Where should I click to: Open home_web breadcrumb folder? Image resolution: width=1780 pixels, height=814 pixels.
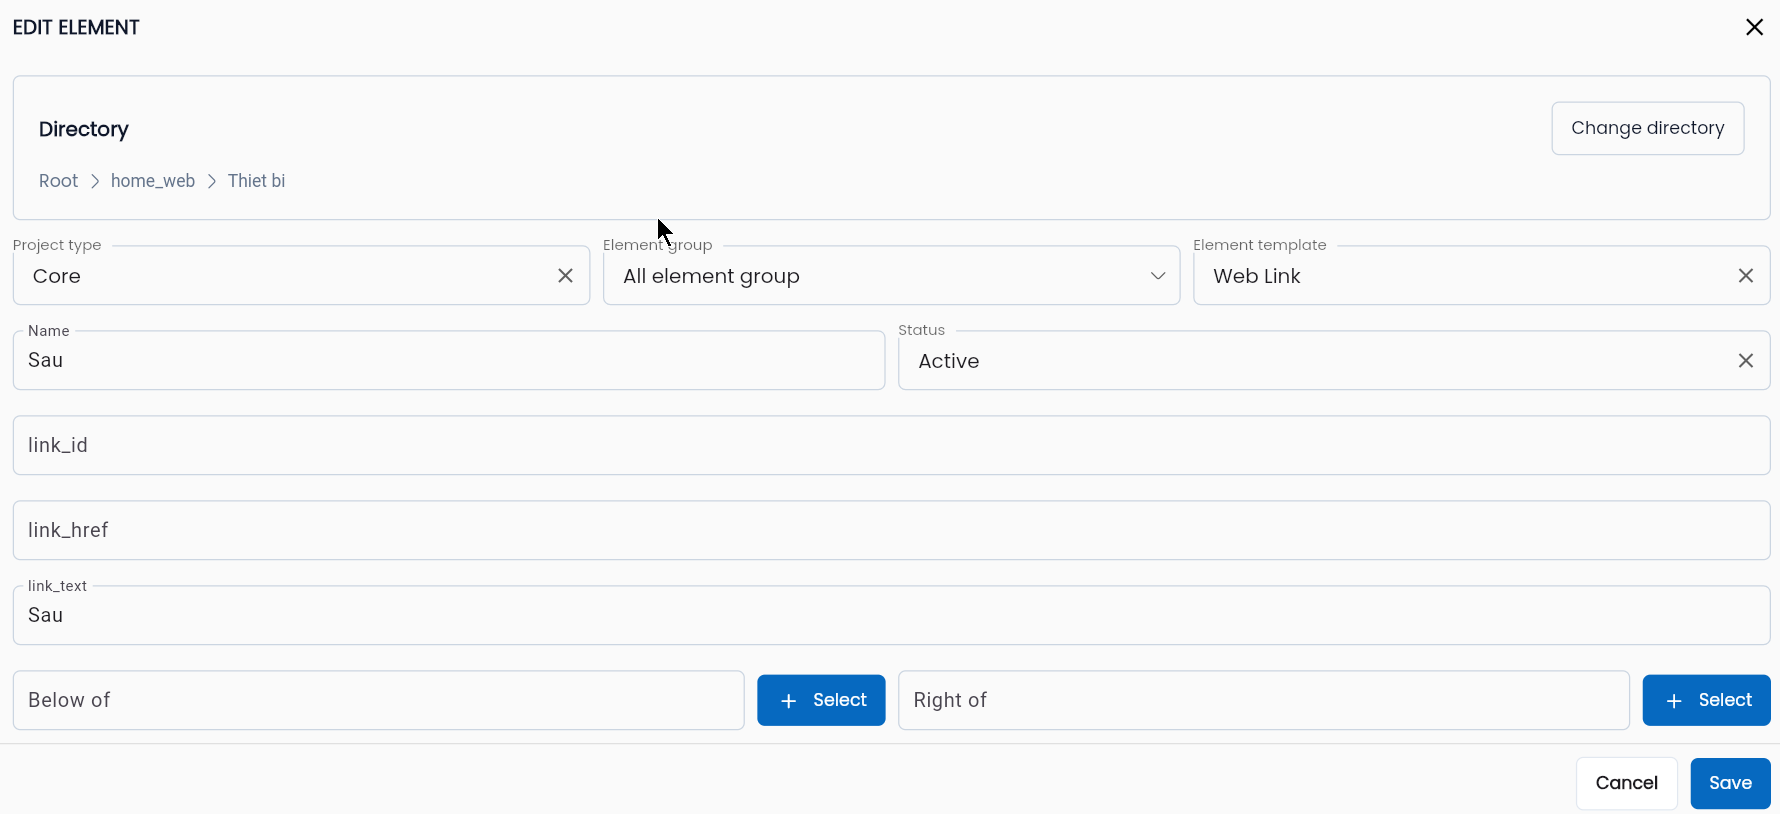[153, 181]
